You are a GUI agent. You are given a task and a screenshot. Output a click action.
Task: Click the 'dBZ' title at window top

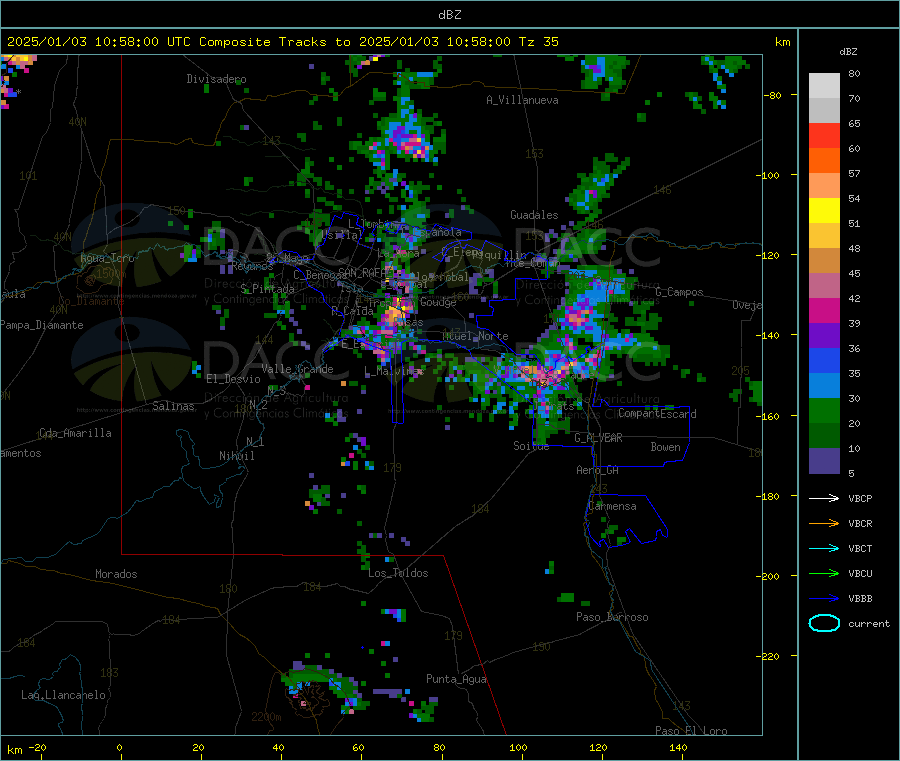click(449, 15)
